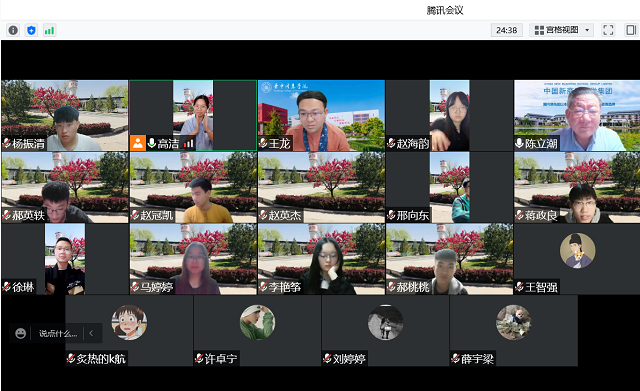The height and width of the screenshot is (391, 640).
Task: Click 薛宇梁's round avatar
Action: click(x=514, y=322)
